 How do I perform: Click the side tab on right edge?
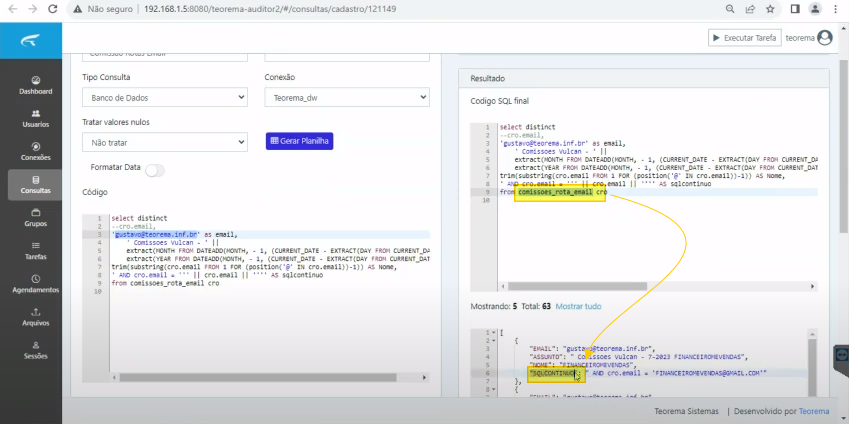pyautogui.click(x=841, y=355)
